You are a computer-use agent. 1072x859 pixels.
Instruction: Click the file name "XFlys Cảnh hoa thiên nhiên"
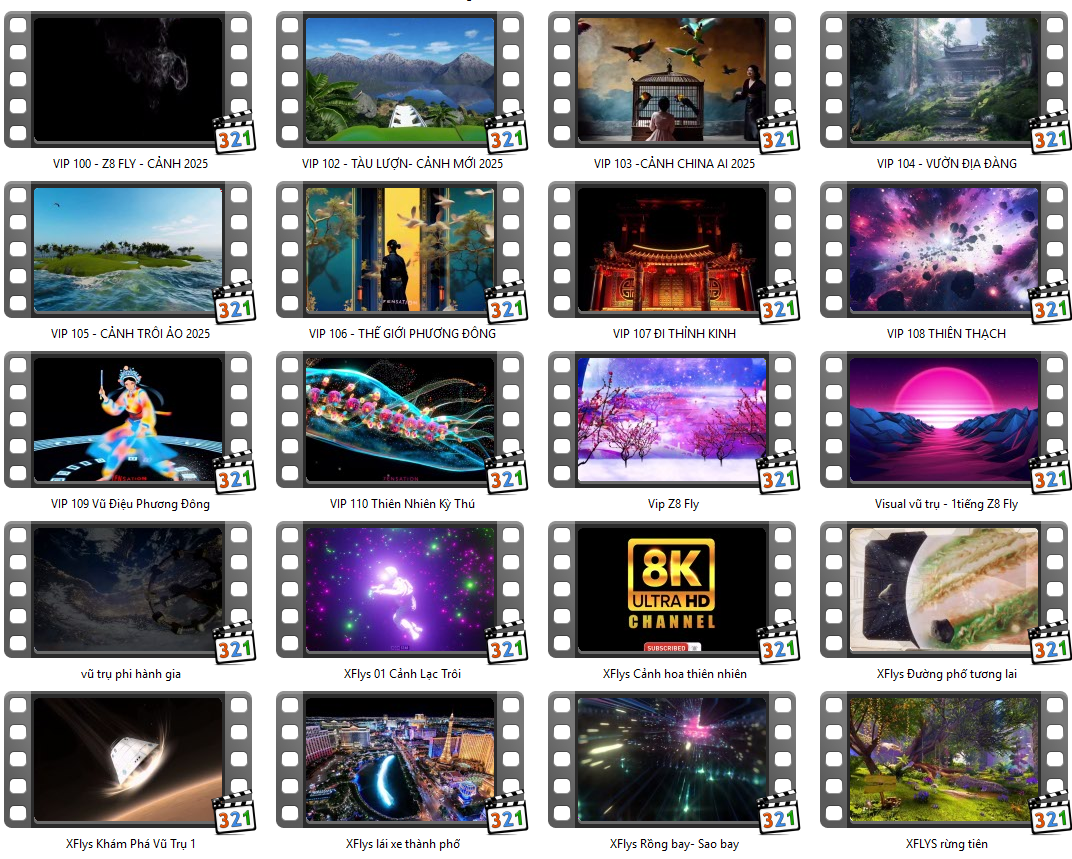click(675, 674)
